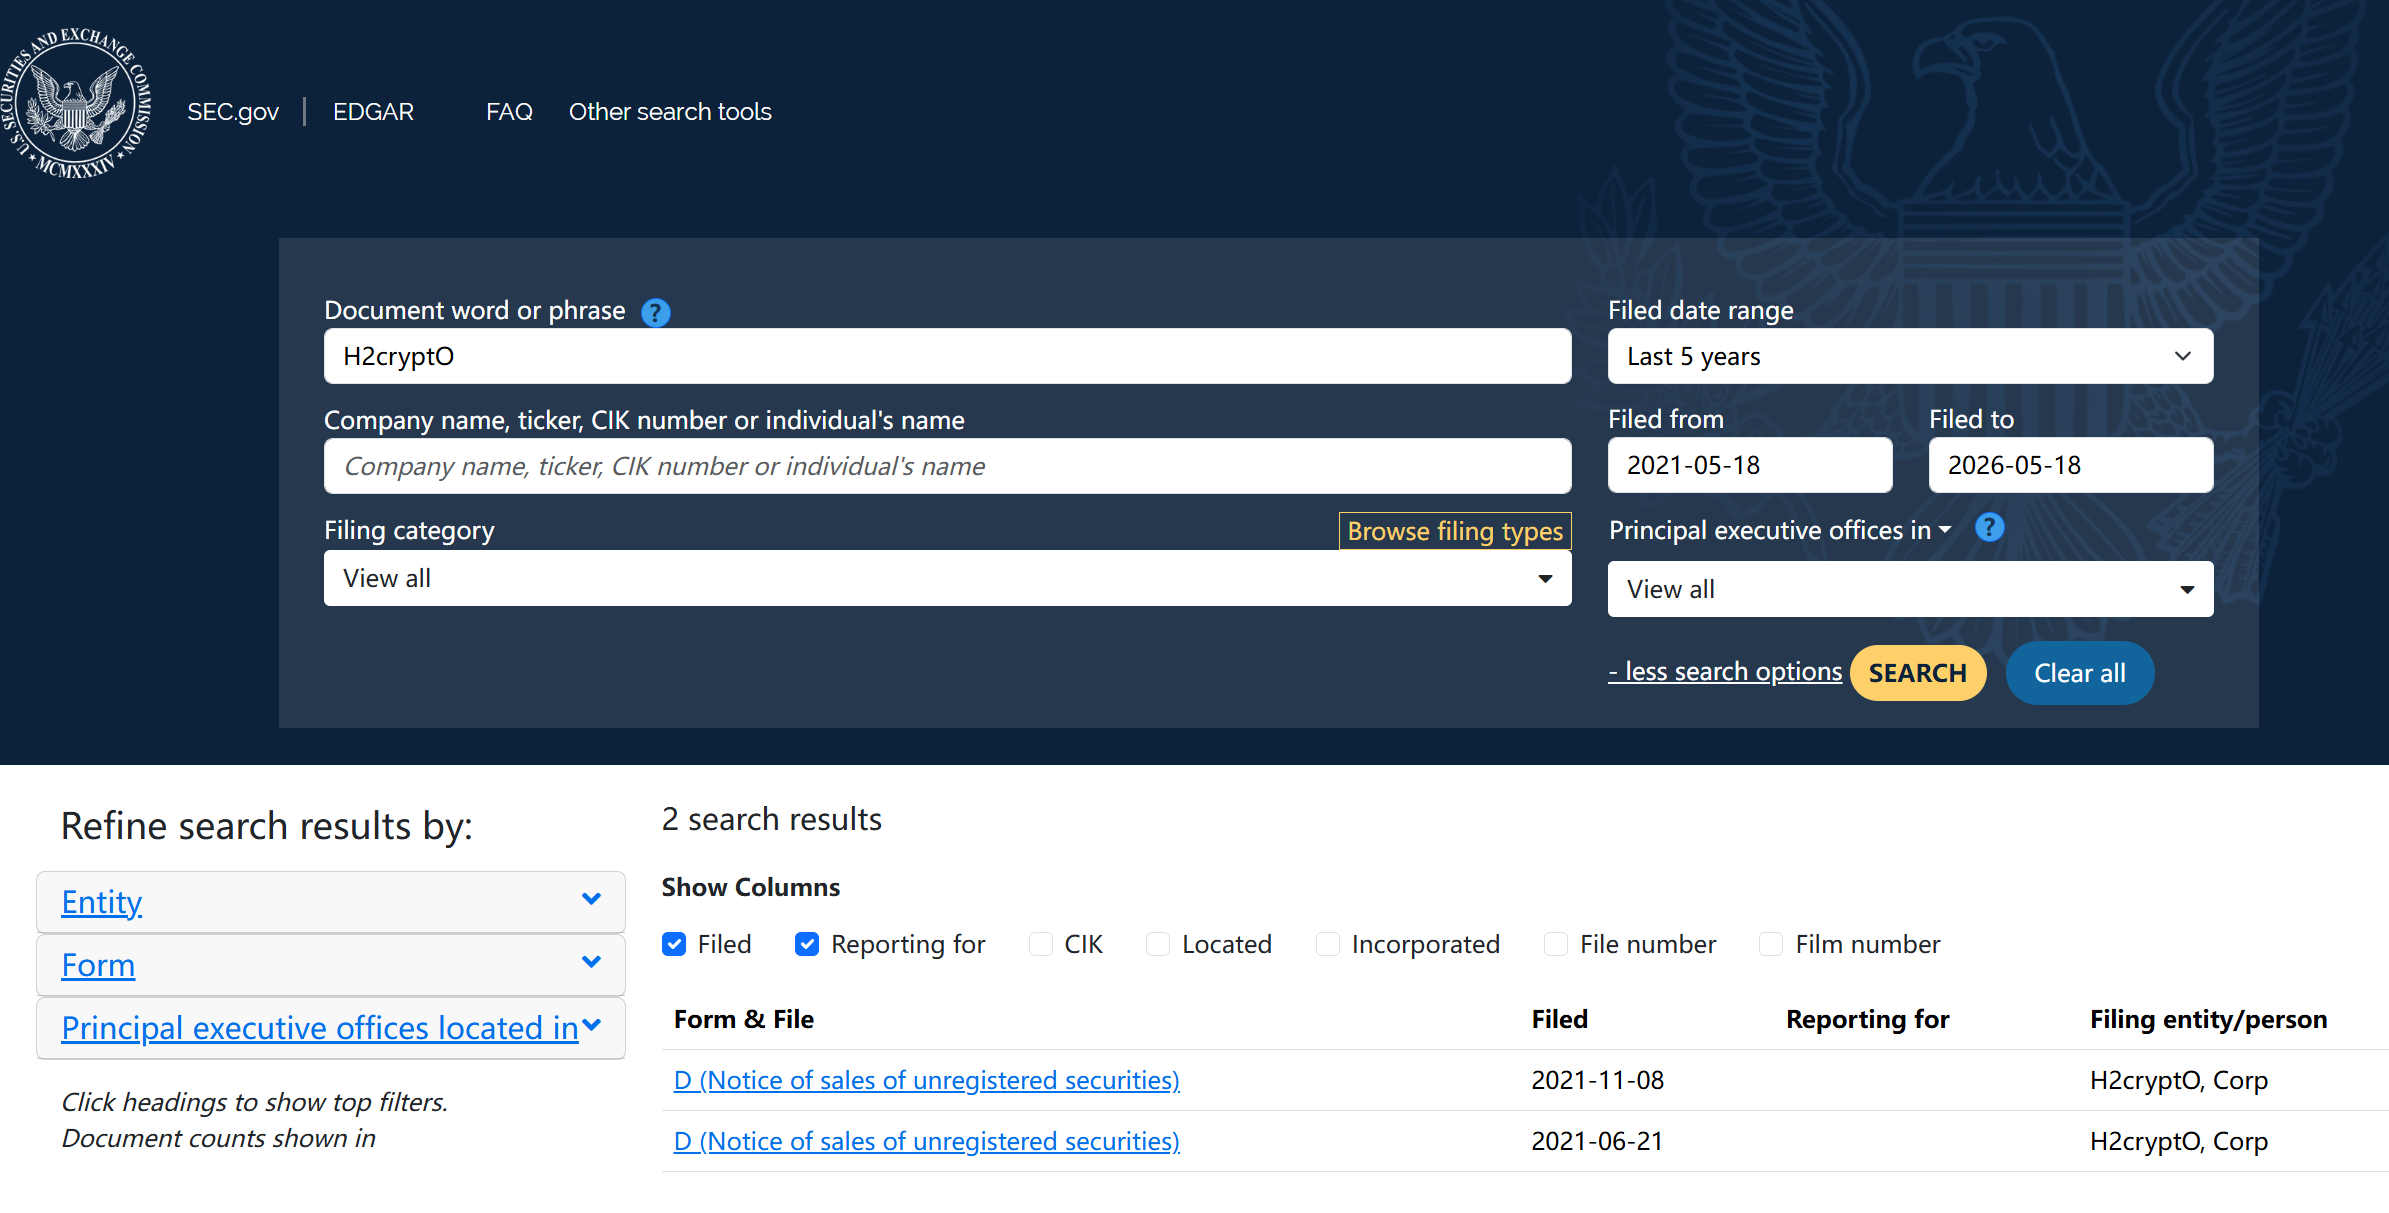Click the Form & File column header
2389x1213 pixels.
(x=744, y=1019)
